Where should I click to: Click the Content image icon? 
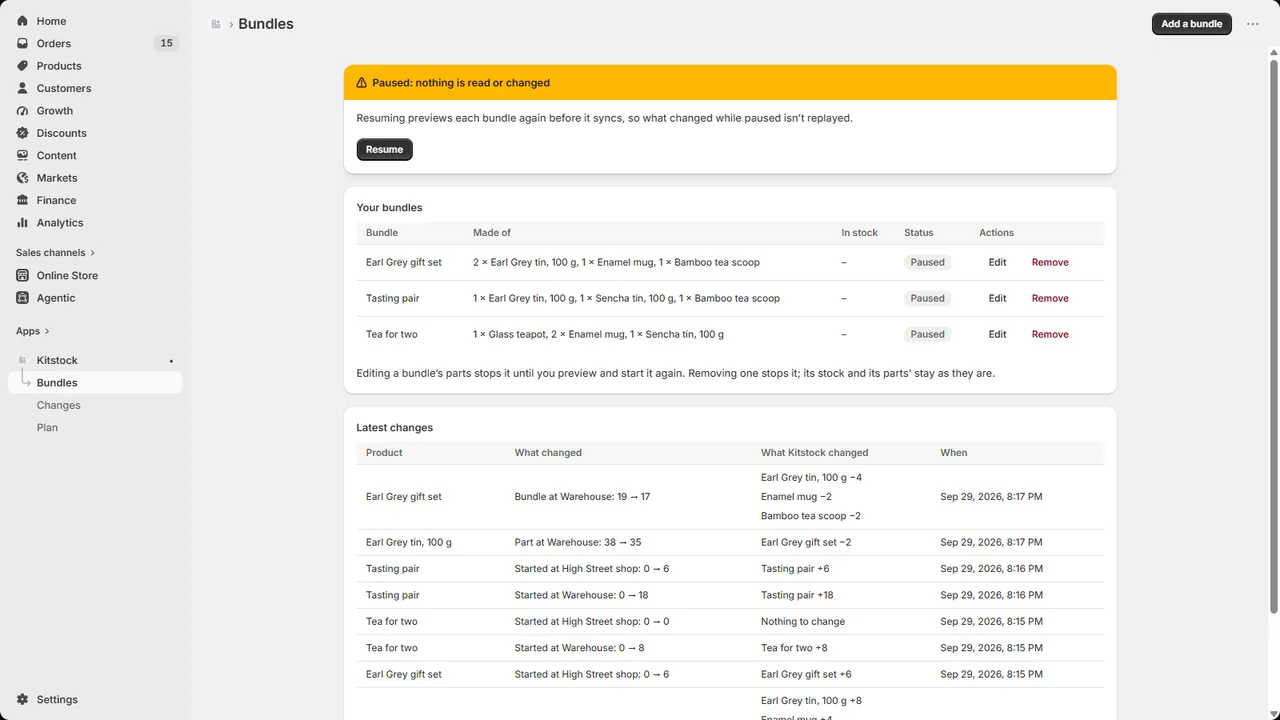[22, 156]
